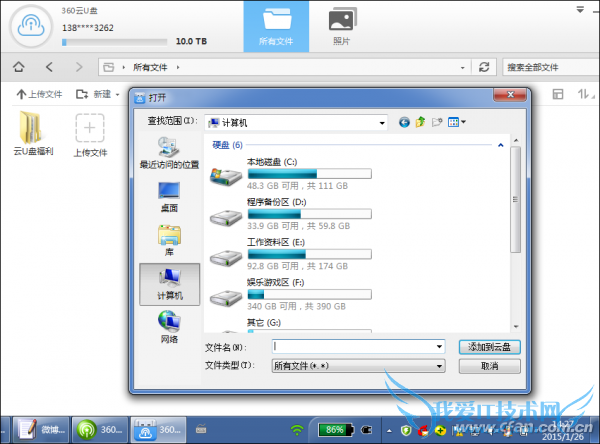This screenshot has height=444, width=600.
Task: Click the 取消 button
Action: pyautogui.click(x=489, y=366)
